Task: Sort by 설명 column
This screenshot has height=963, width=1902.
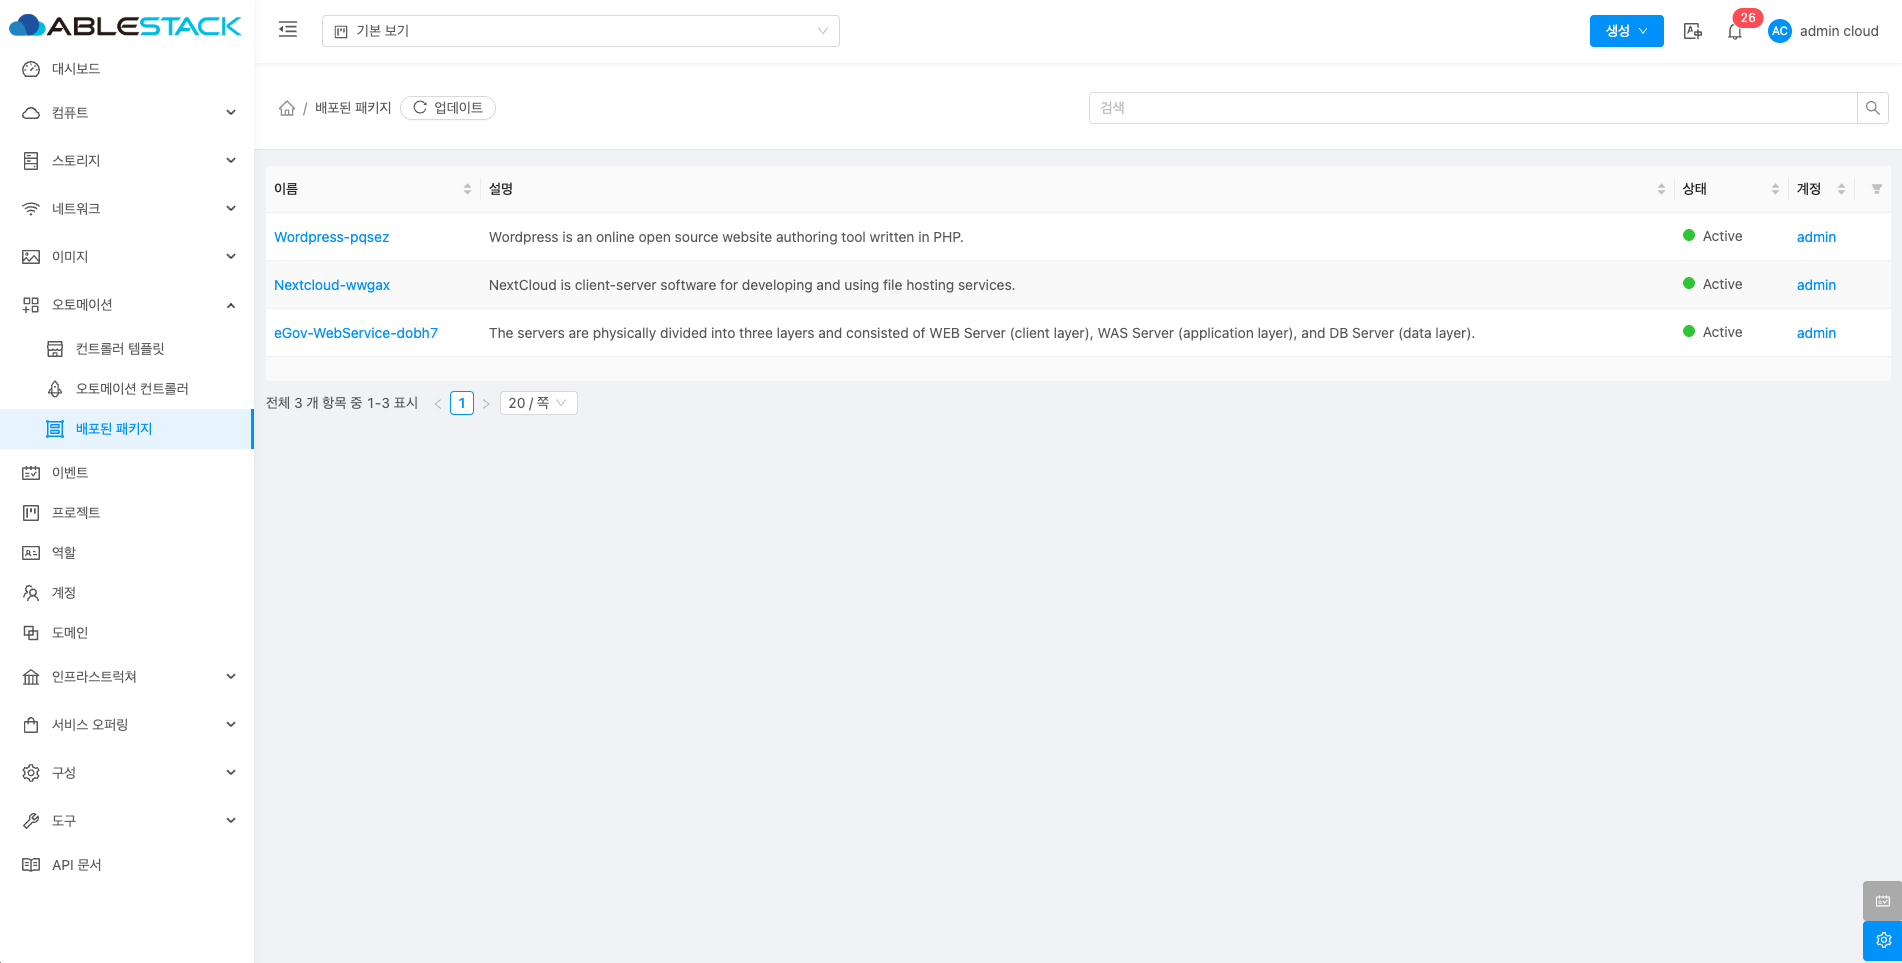Action: point(1661,189)
